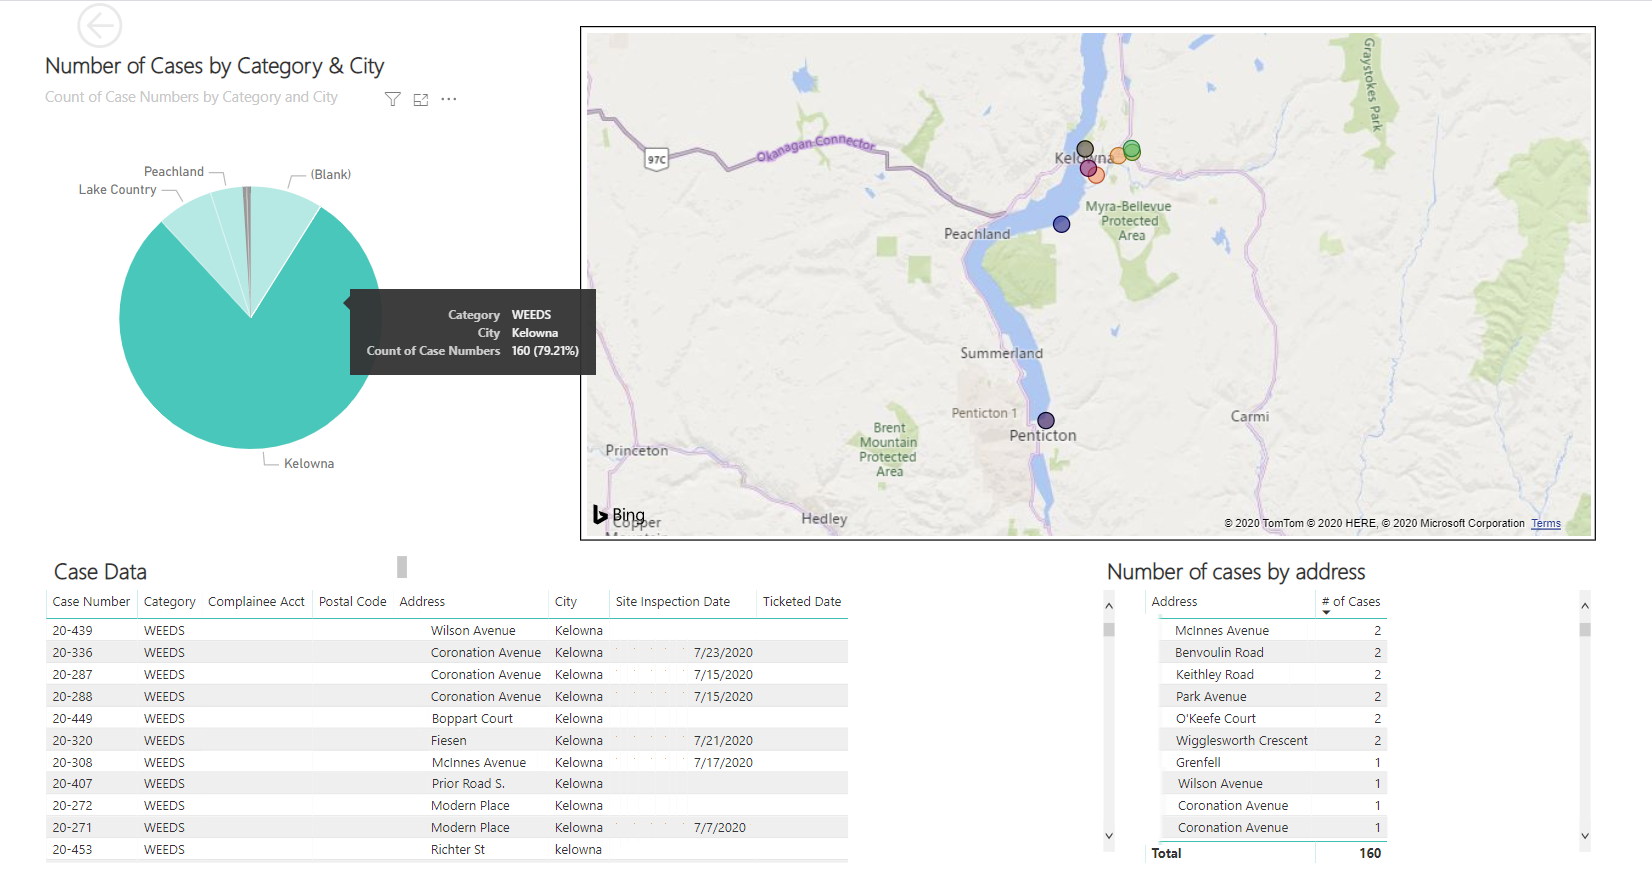The image size is (1652, 872).
Task: Click the 7/21/2020 inspection date
Action: coord(723,741)
